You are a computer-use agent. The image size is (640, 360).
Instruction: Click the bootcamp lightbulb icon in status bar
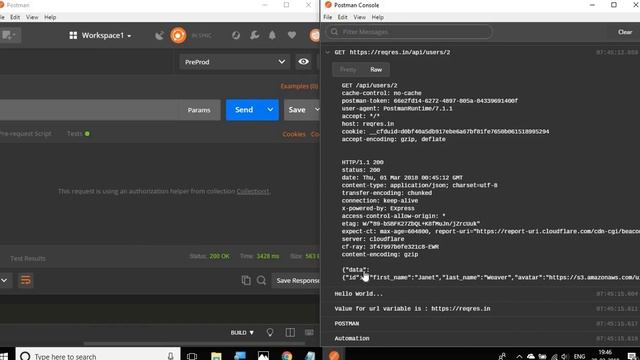coord(270,333)
